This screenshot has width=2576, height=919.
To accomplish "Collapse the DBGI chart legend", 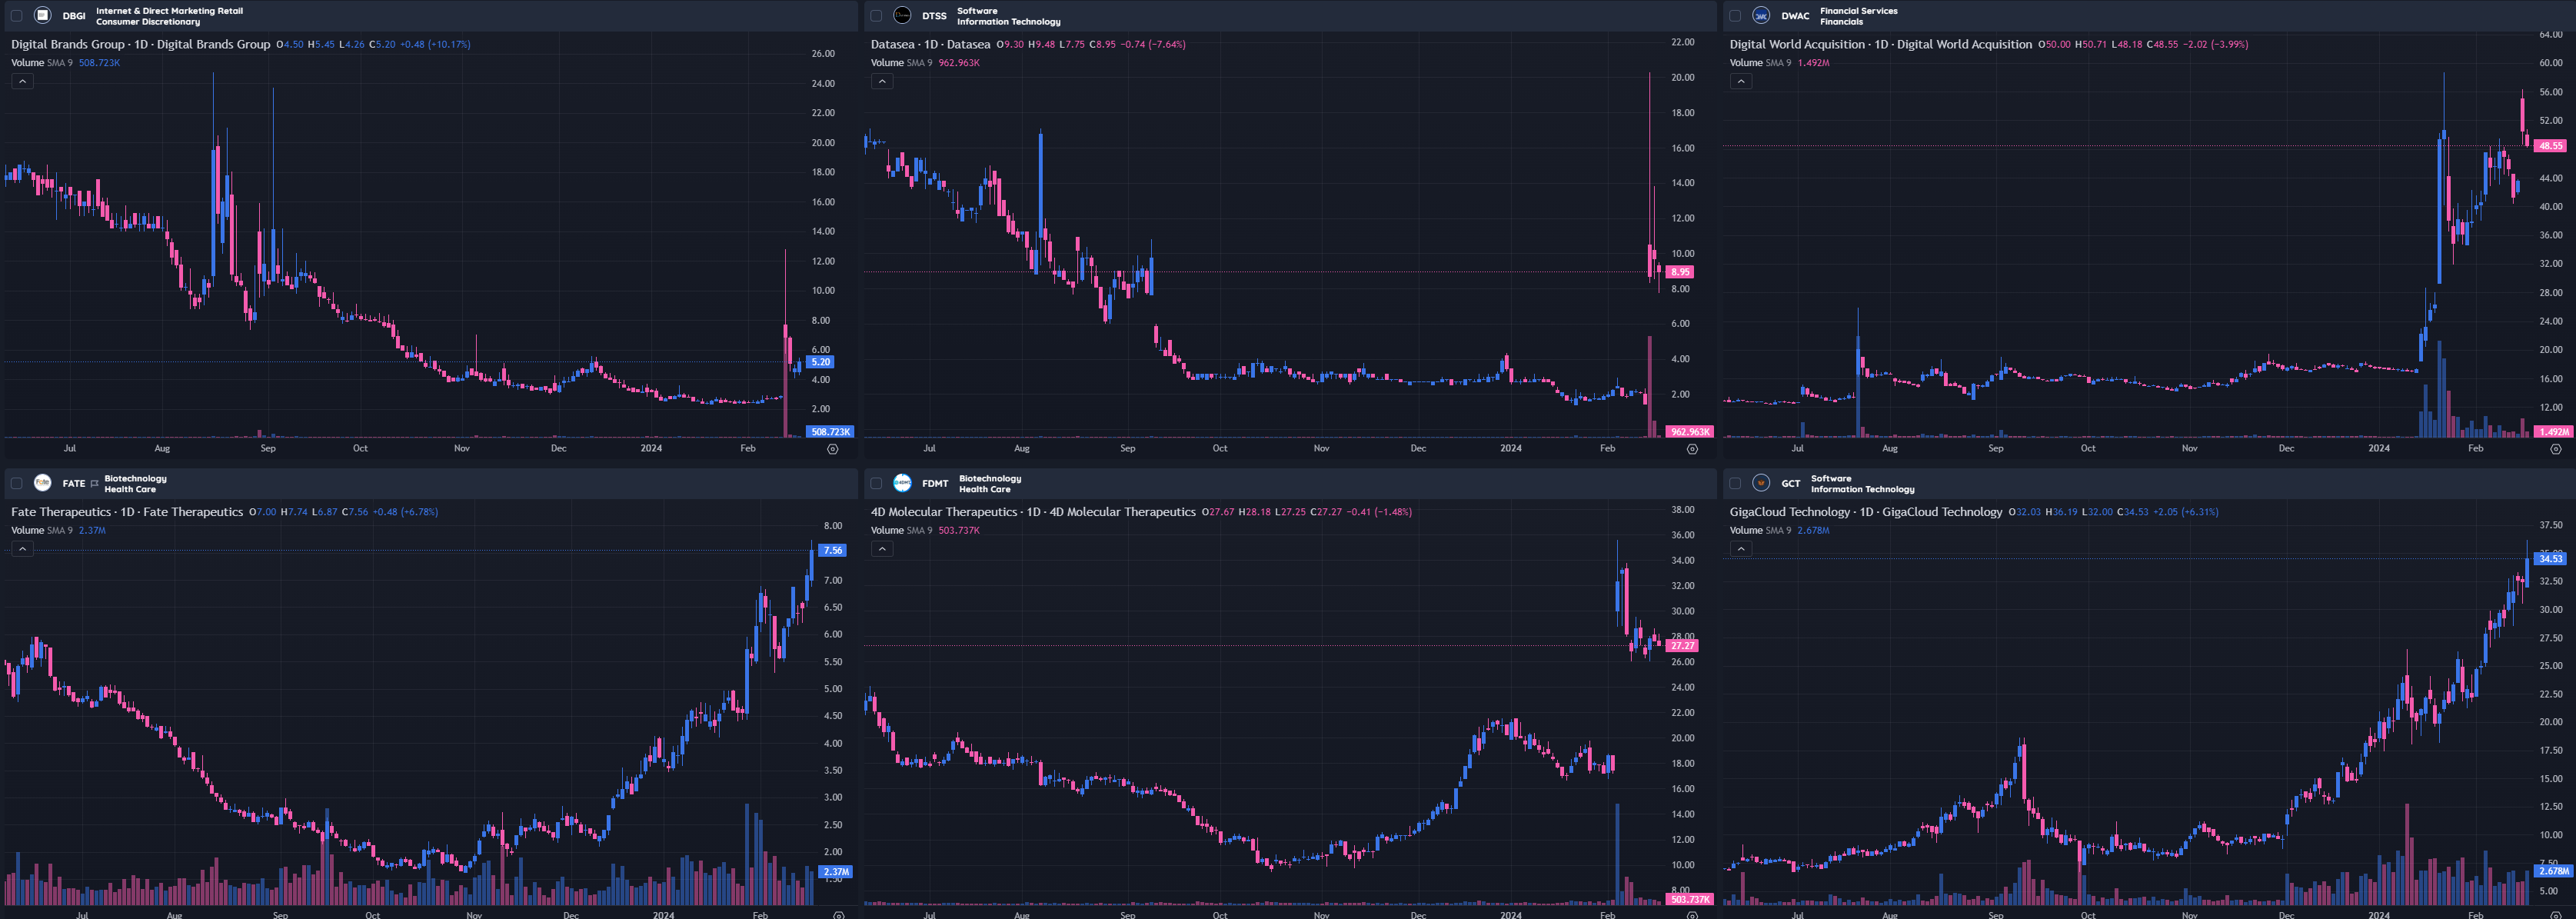I will click(x=22, y=81).
